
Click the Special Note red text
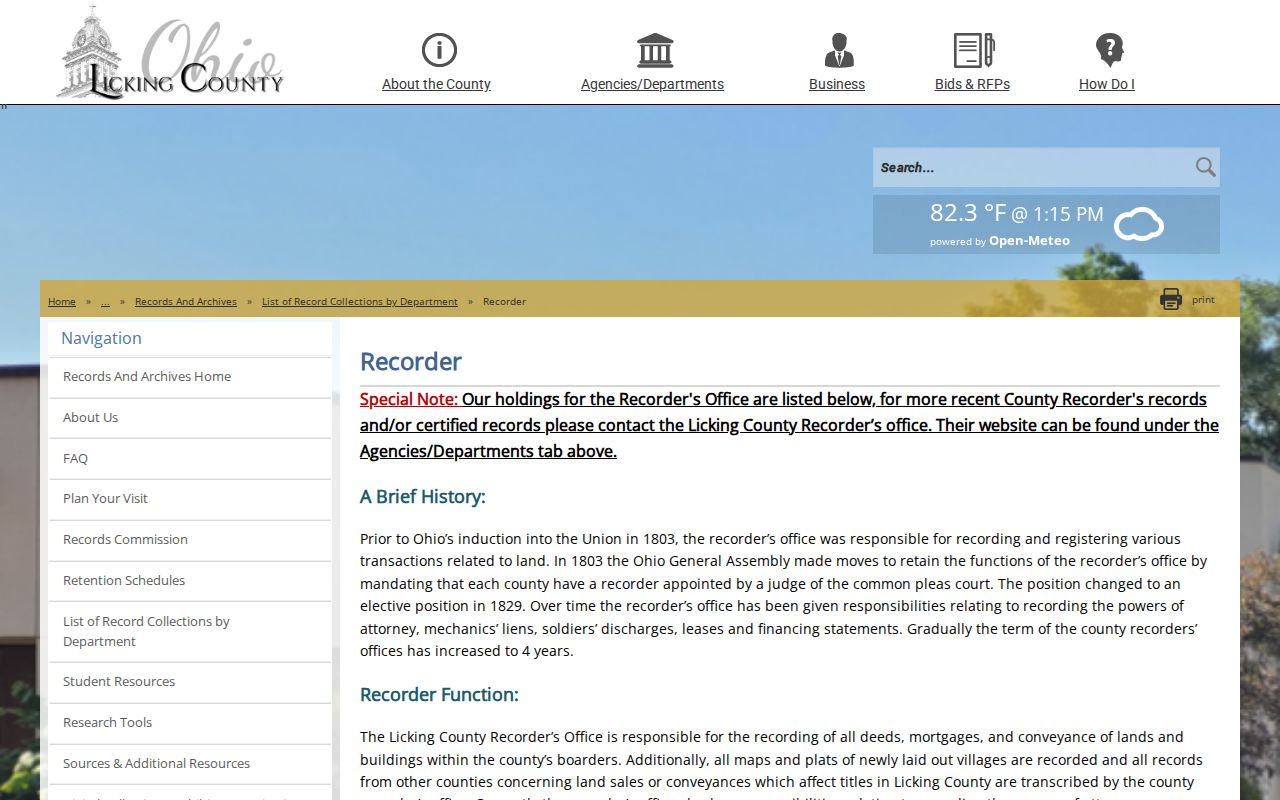tap(409, 399)
